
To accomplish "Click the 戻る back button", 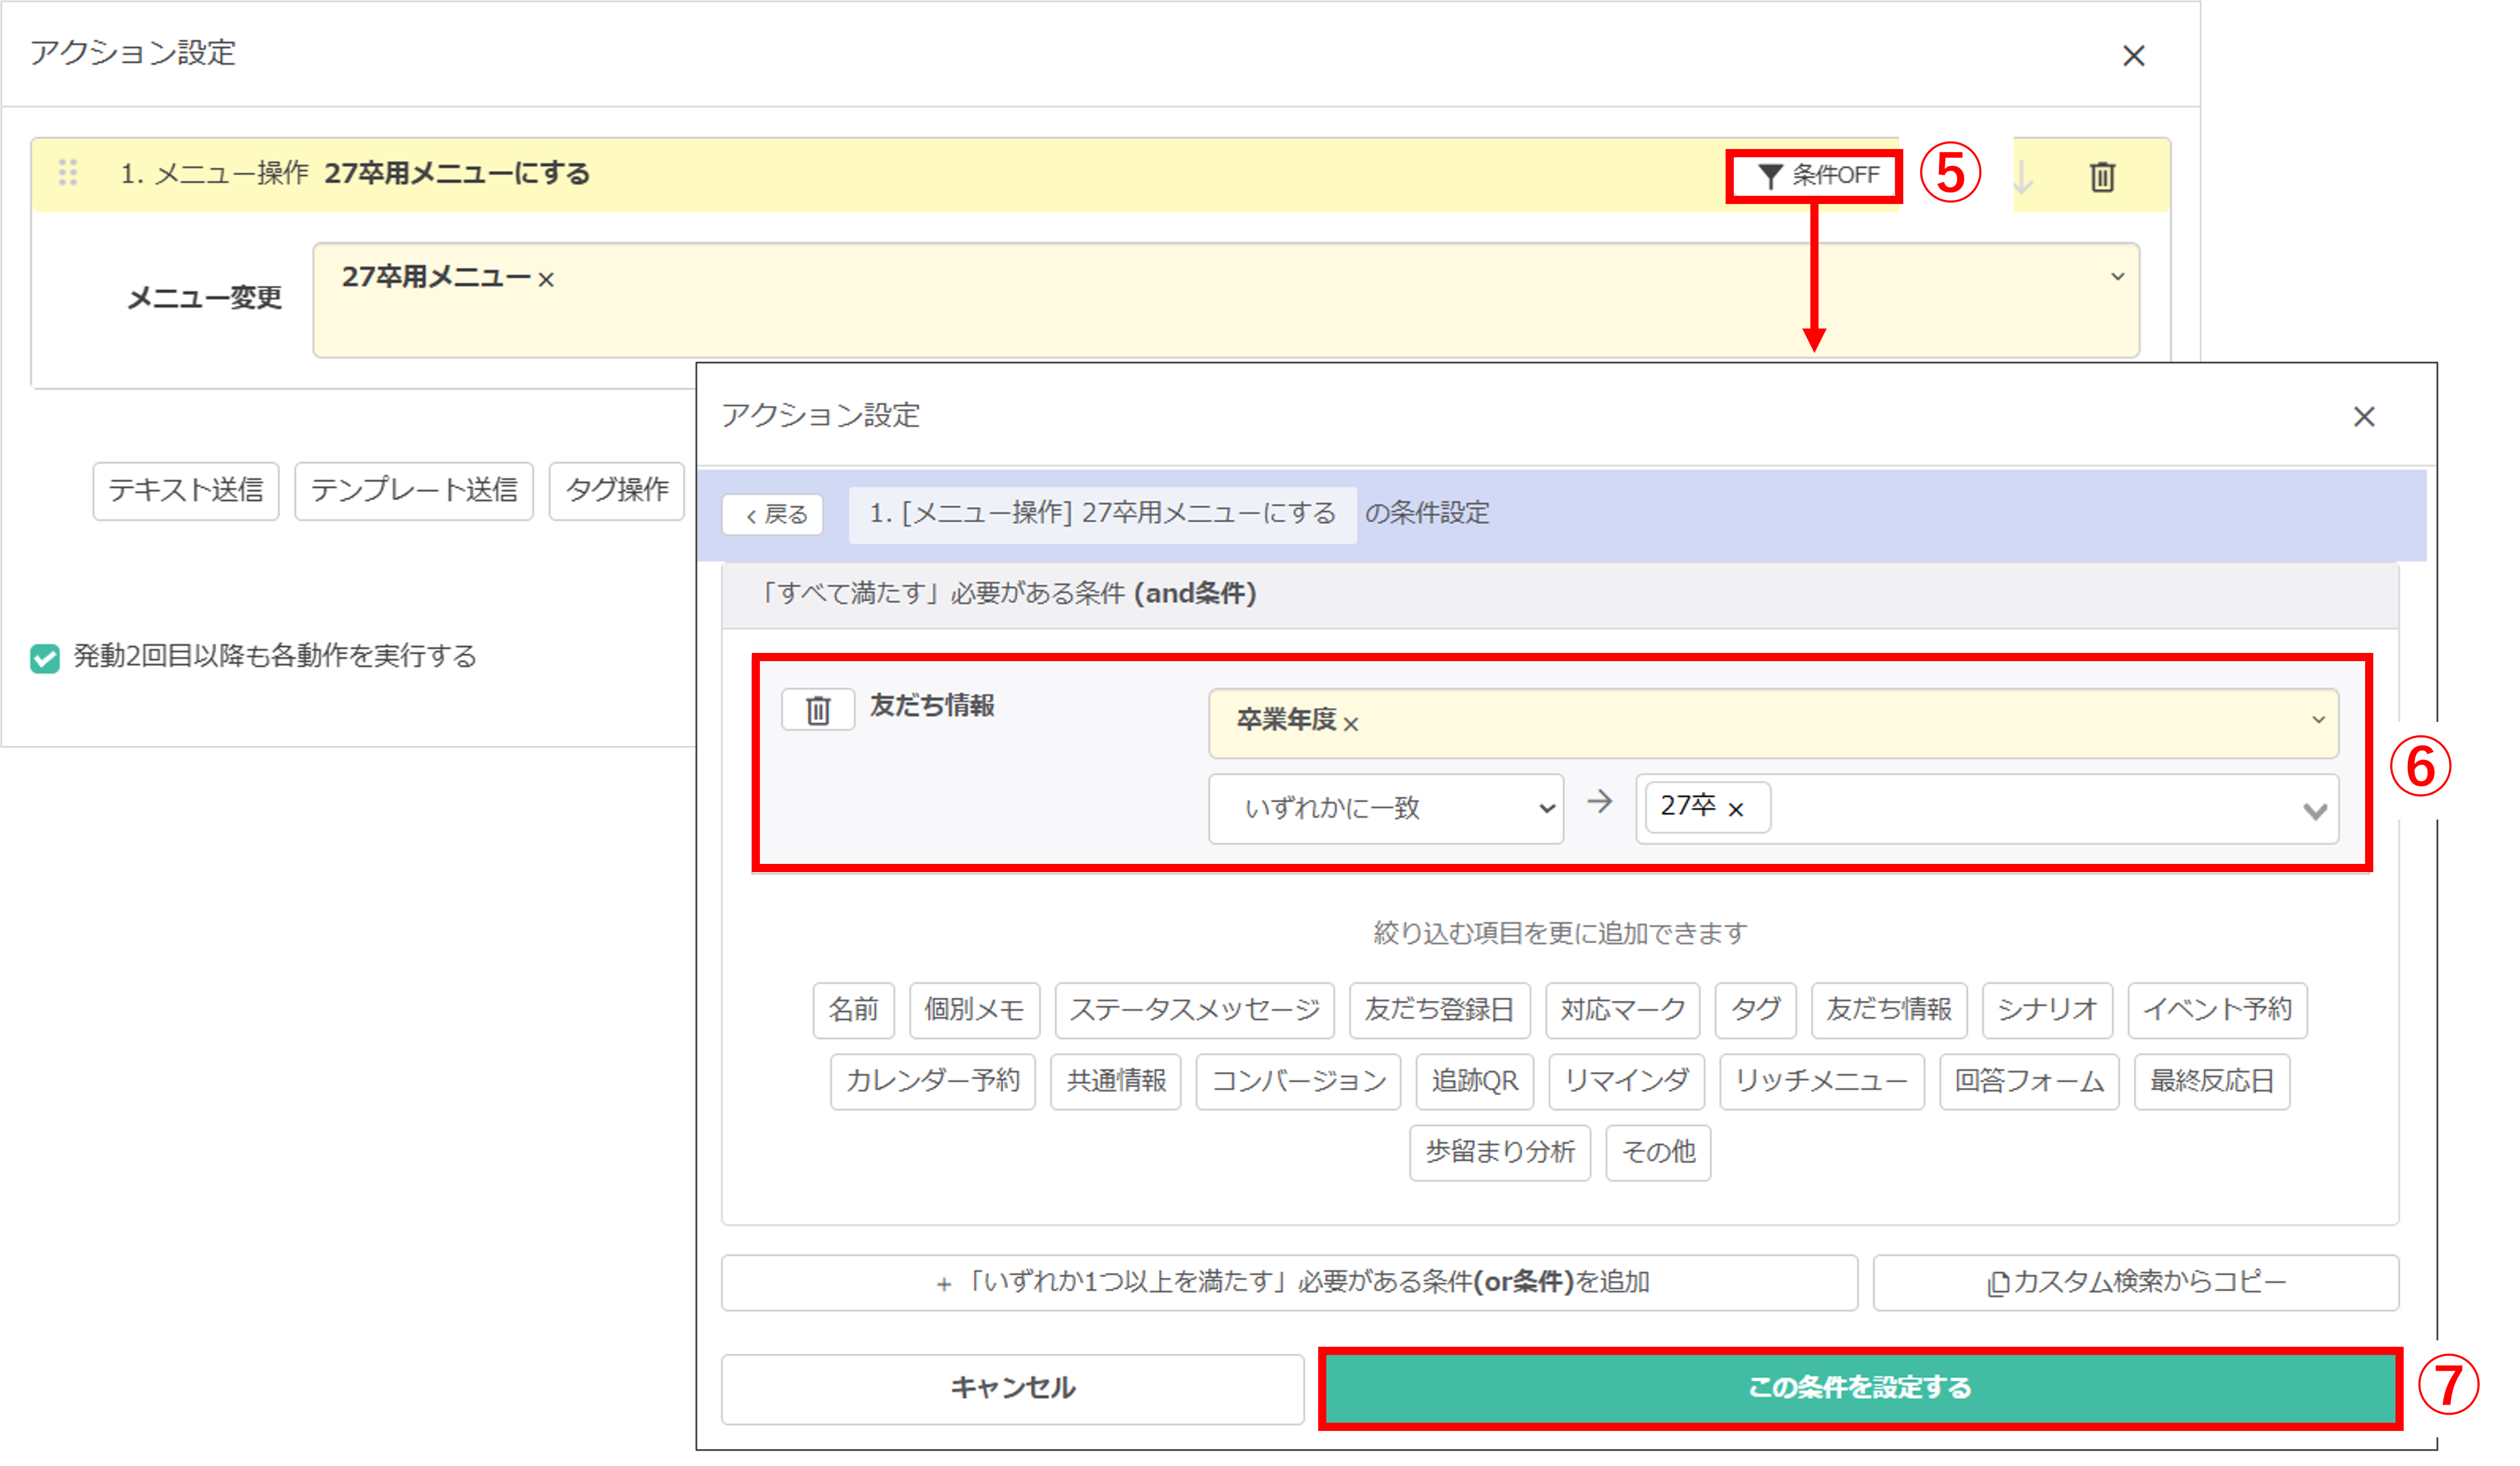I will click(772, 514).
